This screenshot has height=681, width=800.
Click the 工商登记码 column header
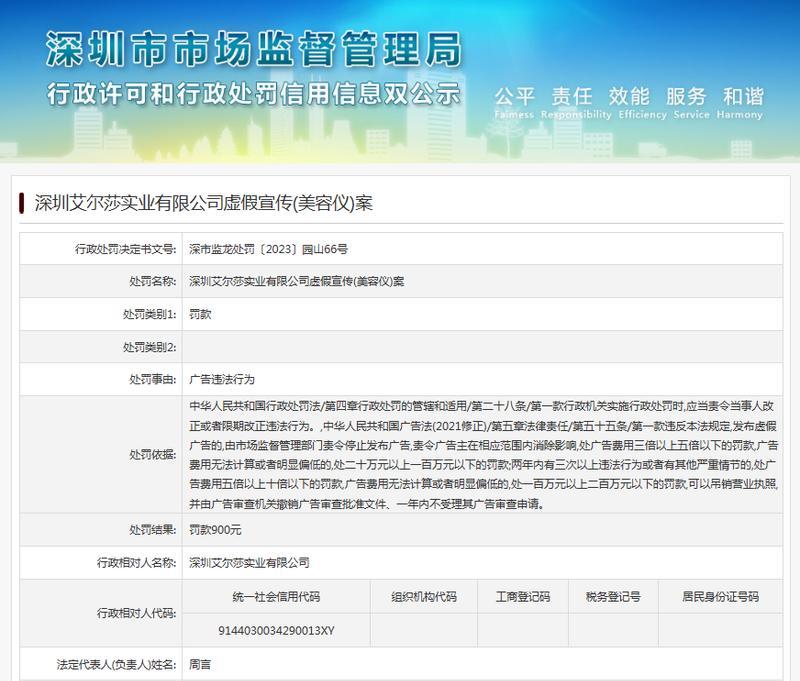(x=522, y=596)
